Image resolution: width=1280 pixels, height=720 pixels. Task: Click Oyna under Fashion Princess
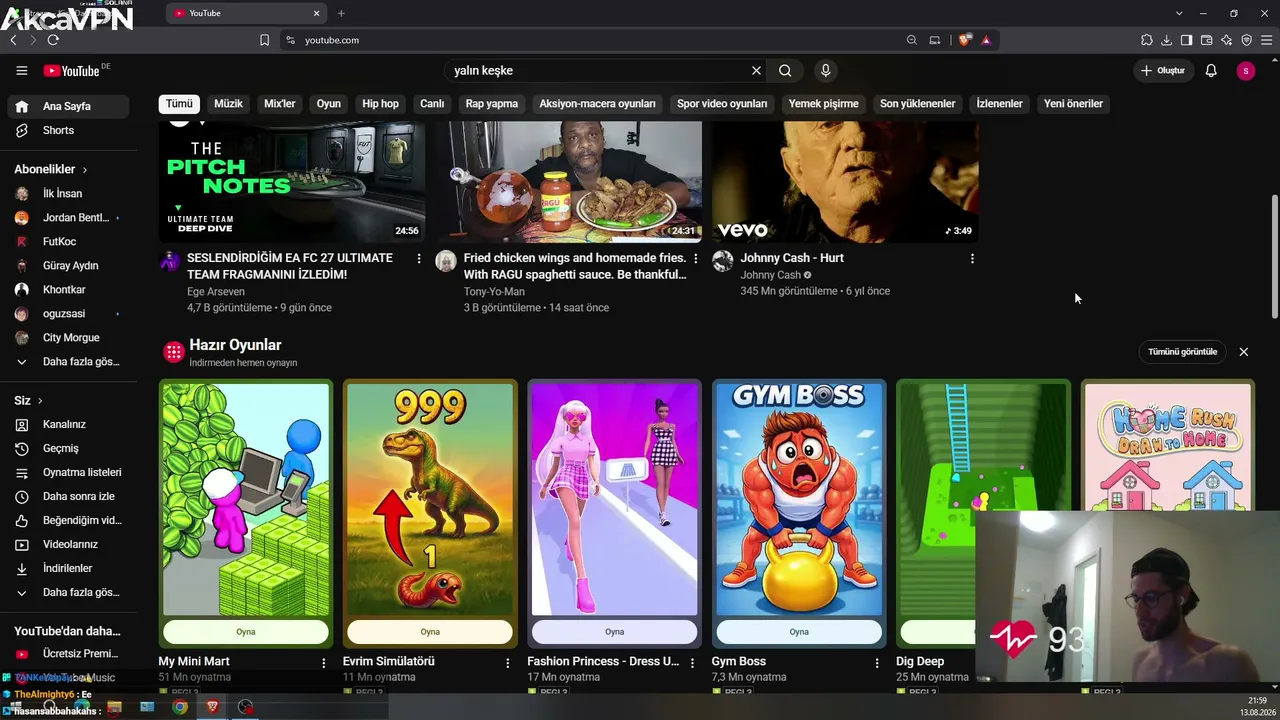pos(614,632)
